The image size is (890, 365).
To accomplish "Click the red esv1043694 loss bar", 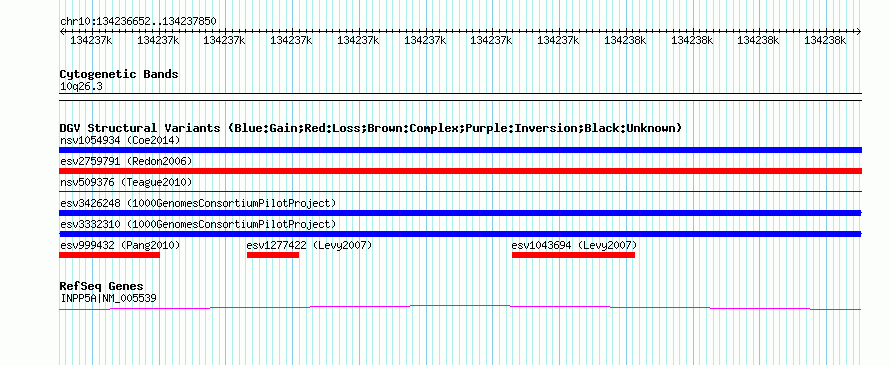I will [573, 255].
